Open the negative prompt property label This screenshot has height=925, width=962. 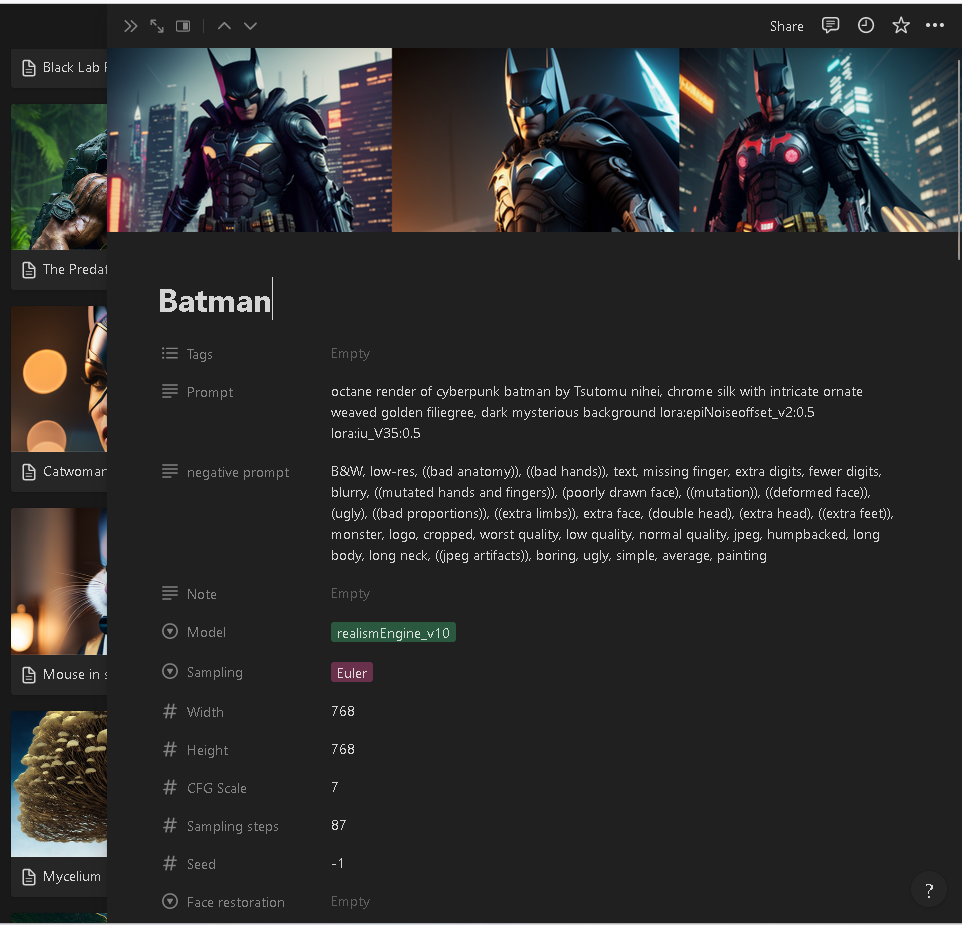coord(238,472)
